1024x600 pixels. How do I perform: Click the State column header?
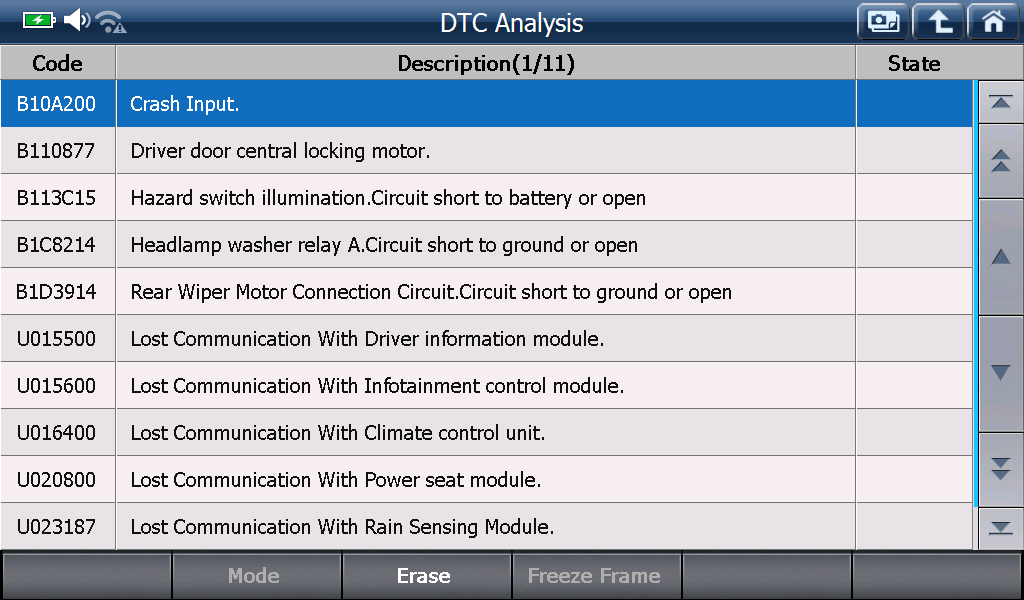pyautogui.click(x=914, y=63)
